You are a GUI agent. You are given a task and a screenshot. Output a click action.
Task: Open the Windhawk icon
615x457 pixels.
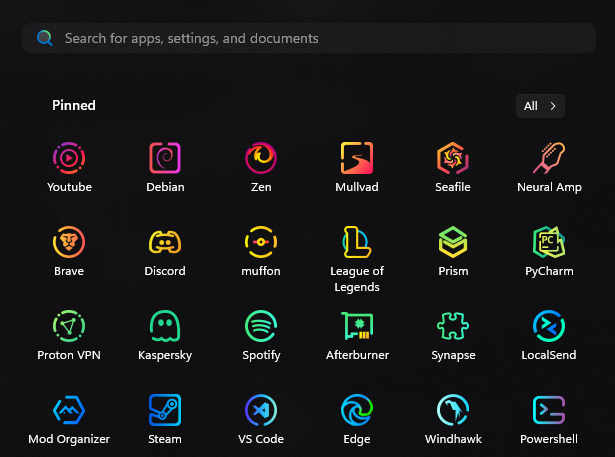point(453,410)
